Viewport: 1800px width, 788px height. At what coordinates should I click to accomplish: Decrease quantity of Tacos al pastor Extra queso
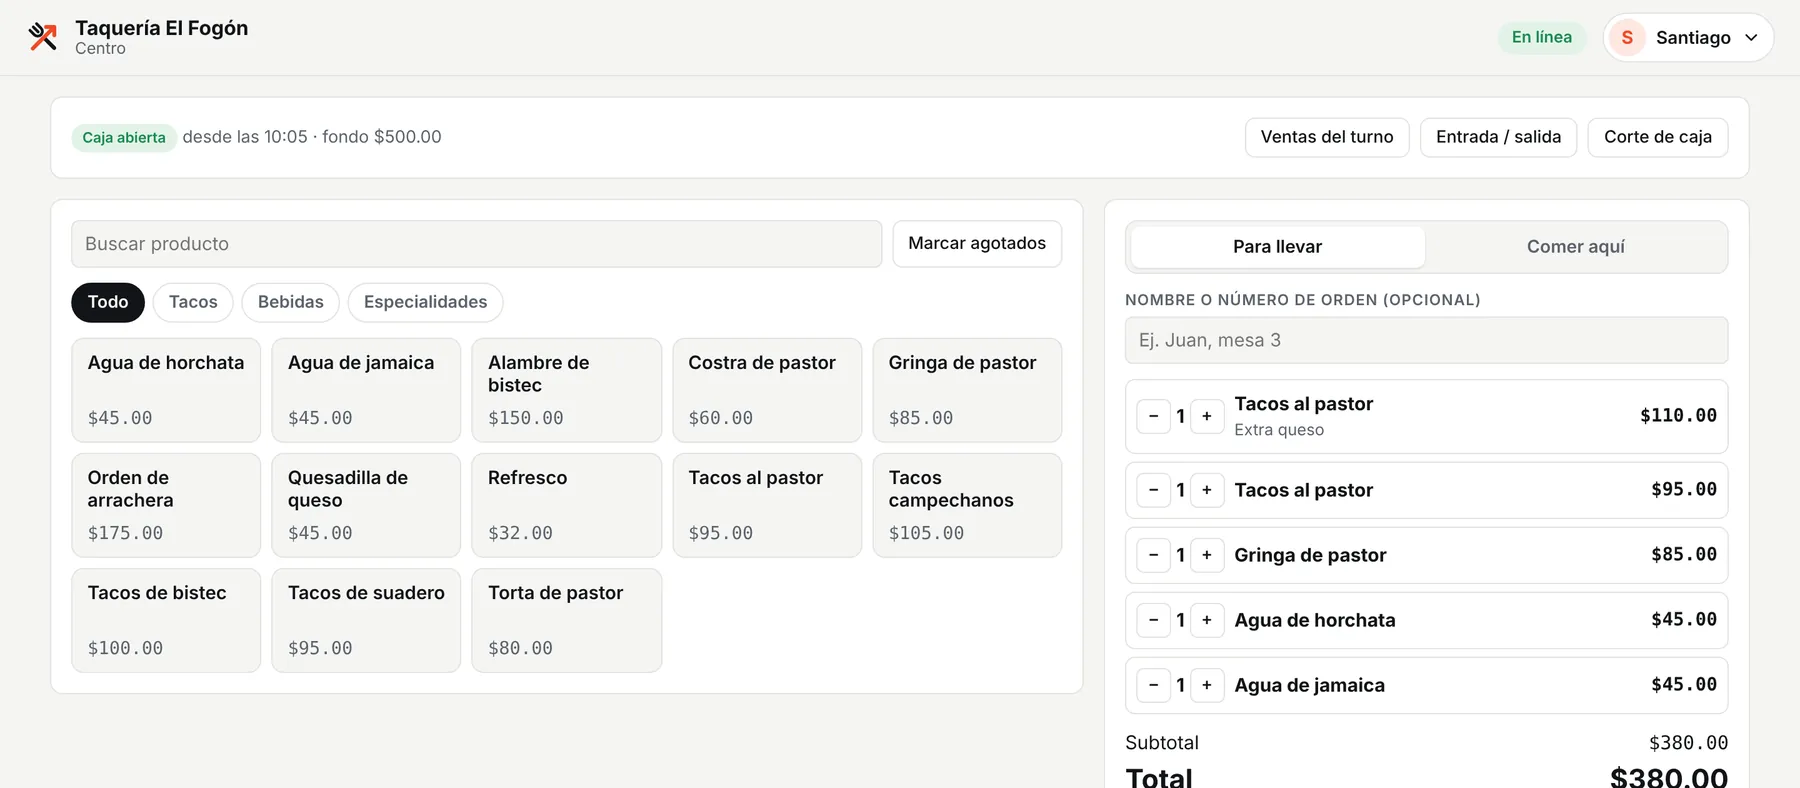click(x=1153, y=416)
